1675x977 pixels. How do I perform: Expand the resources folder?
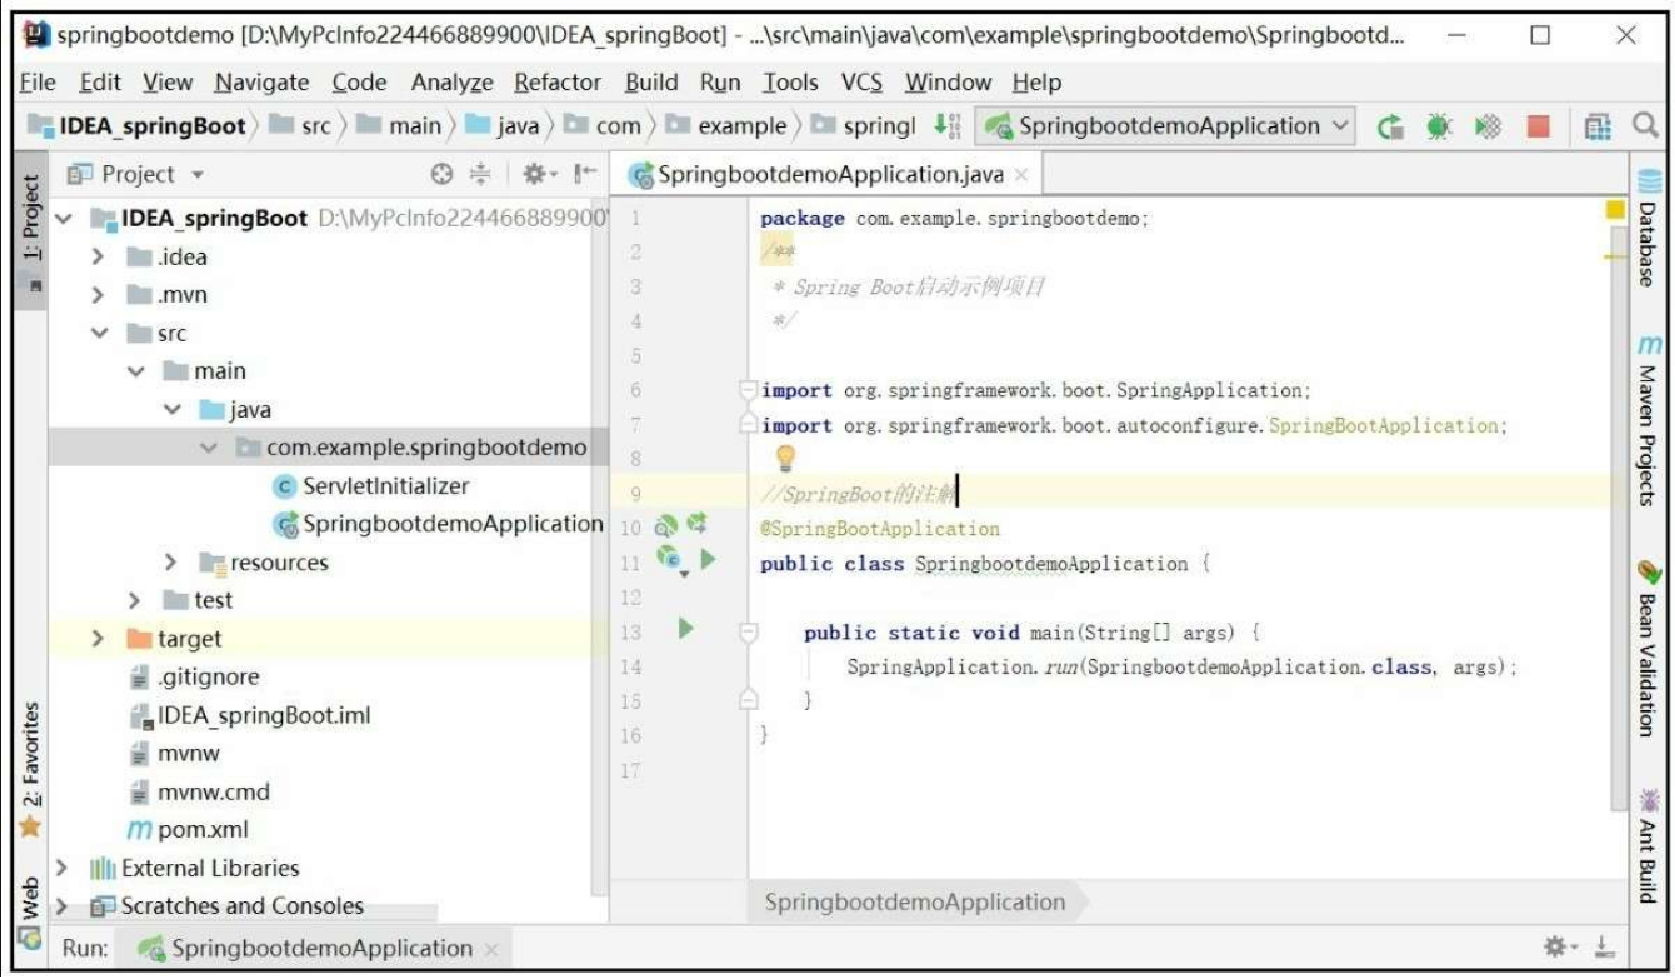pos(171,562)
